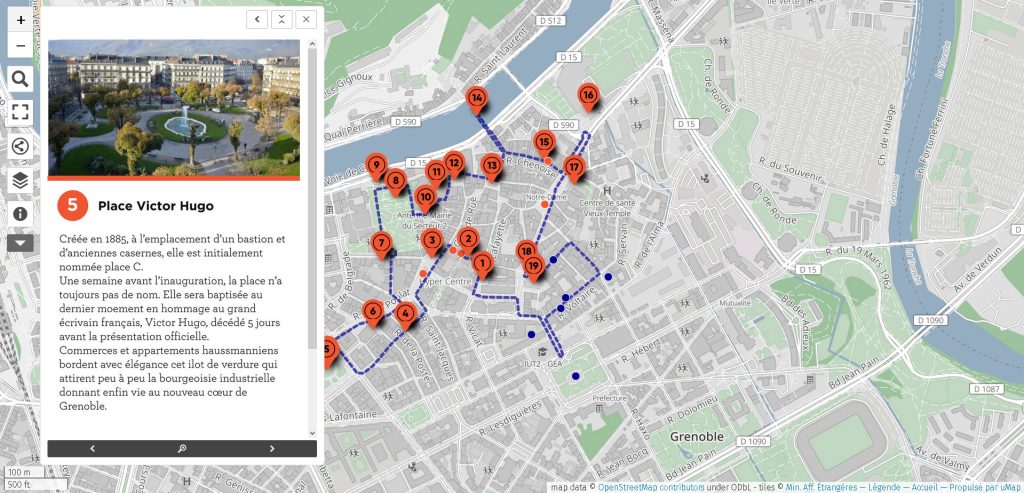Expand more controls with the down caret
This screenshot has height=493, width=1024.
point(21,242)
